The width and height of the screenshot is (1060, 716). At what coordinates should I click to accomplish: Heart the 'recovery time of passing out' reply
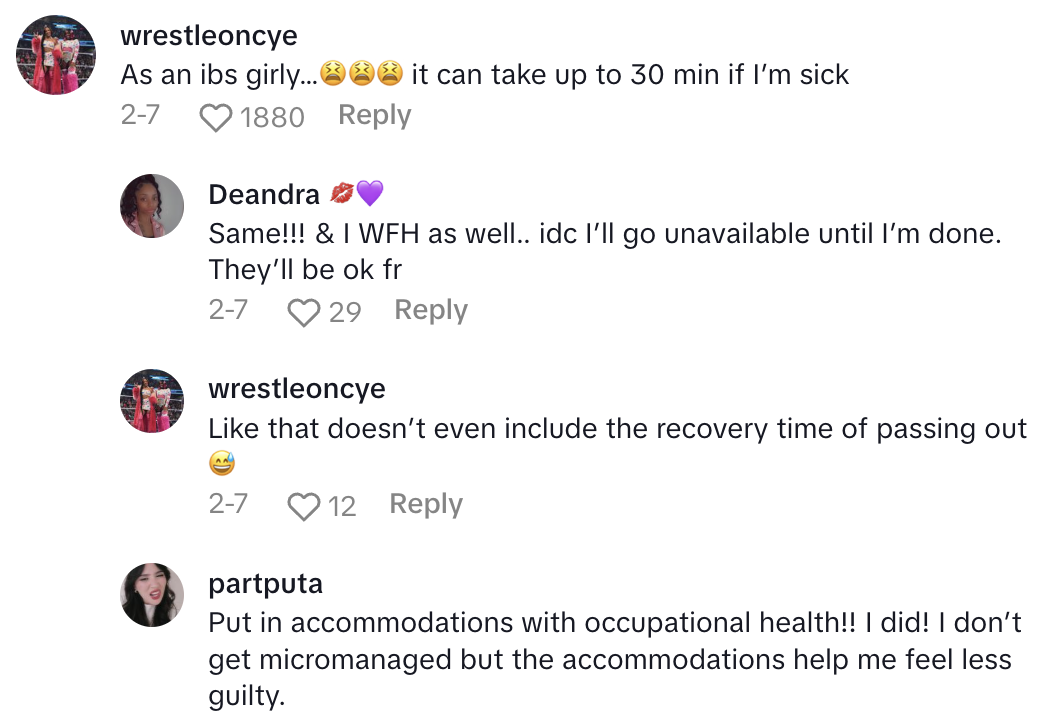304,507
